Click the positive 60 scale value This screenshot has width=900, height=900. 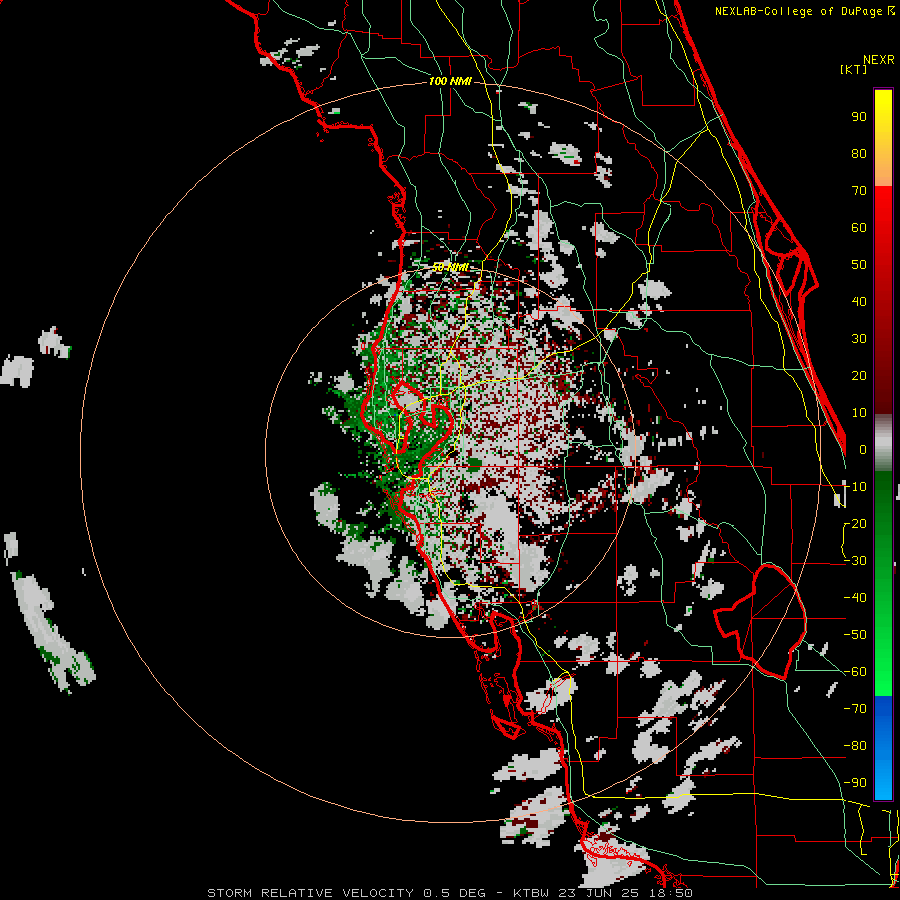click(859, 227)
